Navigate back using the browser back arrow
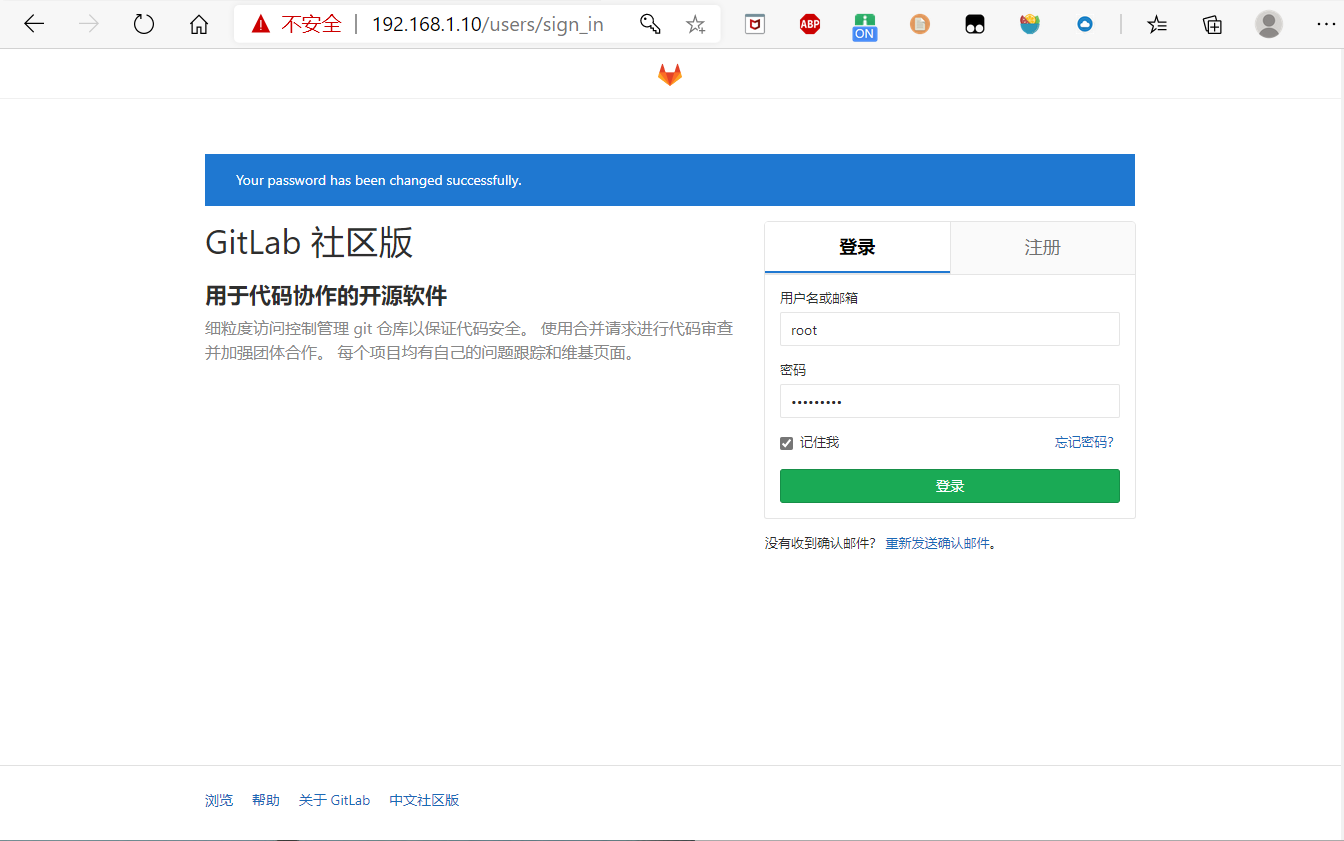The image size is (1344, 841). 34,24
